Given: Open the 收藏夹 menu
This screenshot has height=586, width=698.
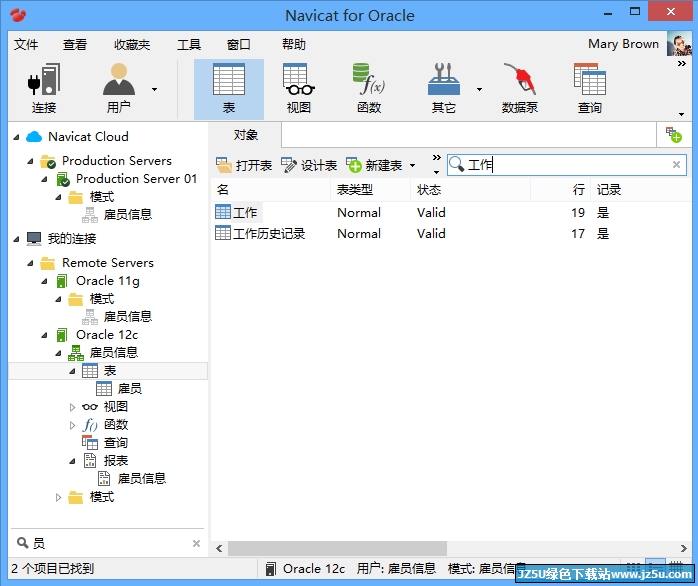Looking at the screenshot, I should click(132, 44).
